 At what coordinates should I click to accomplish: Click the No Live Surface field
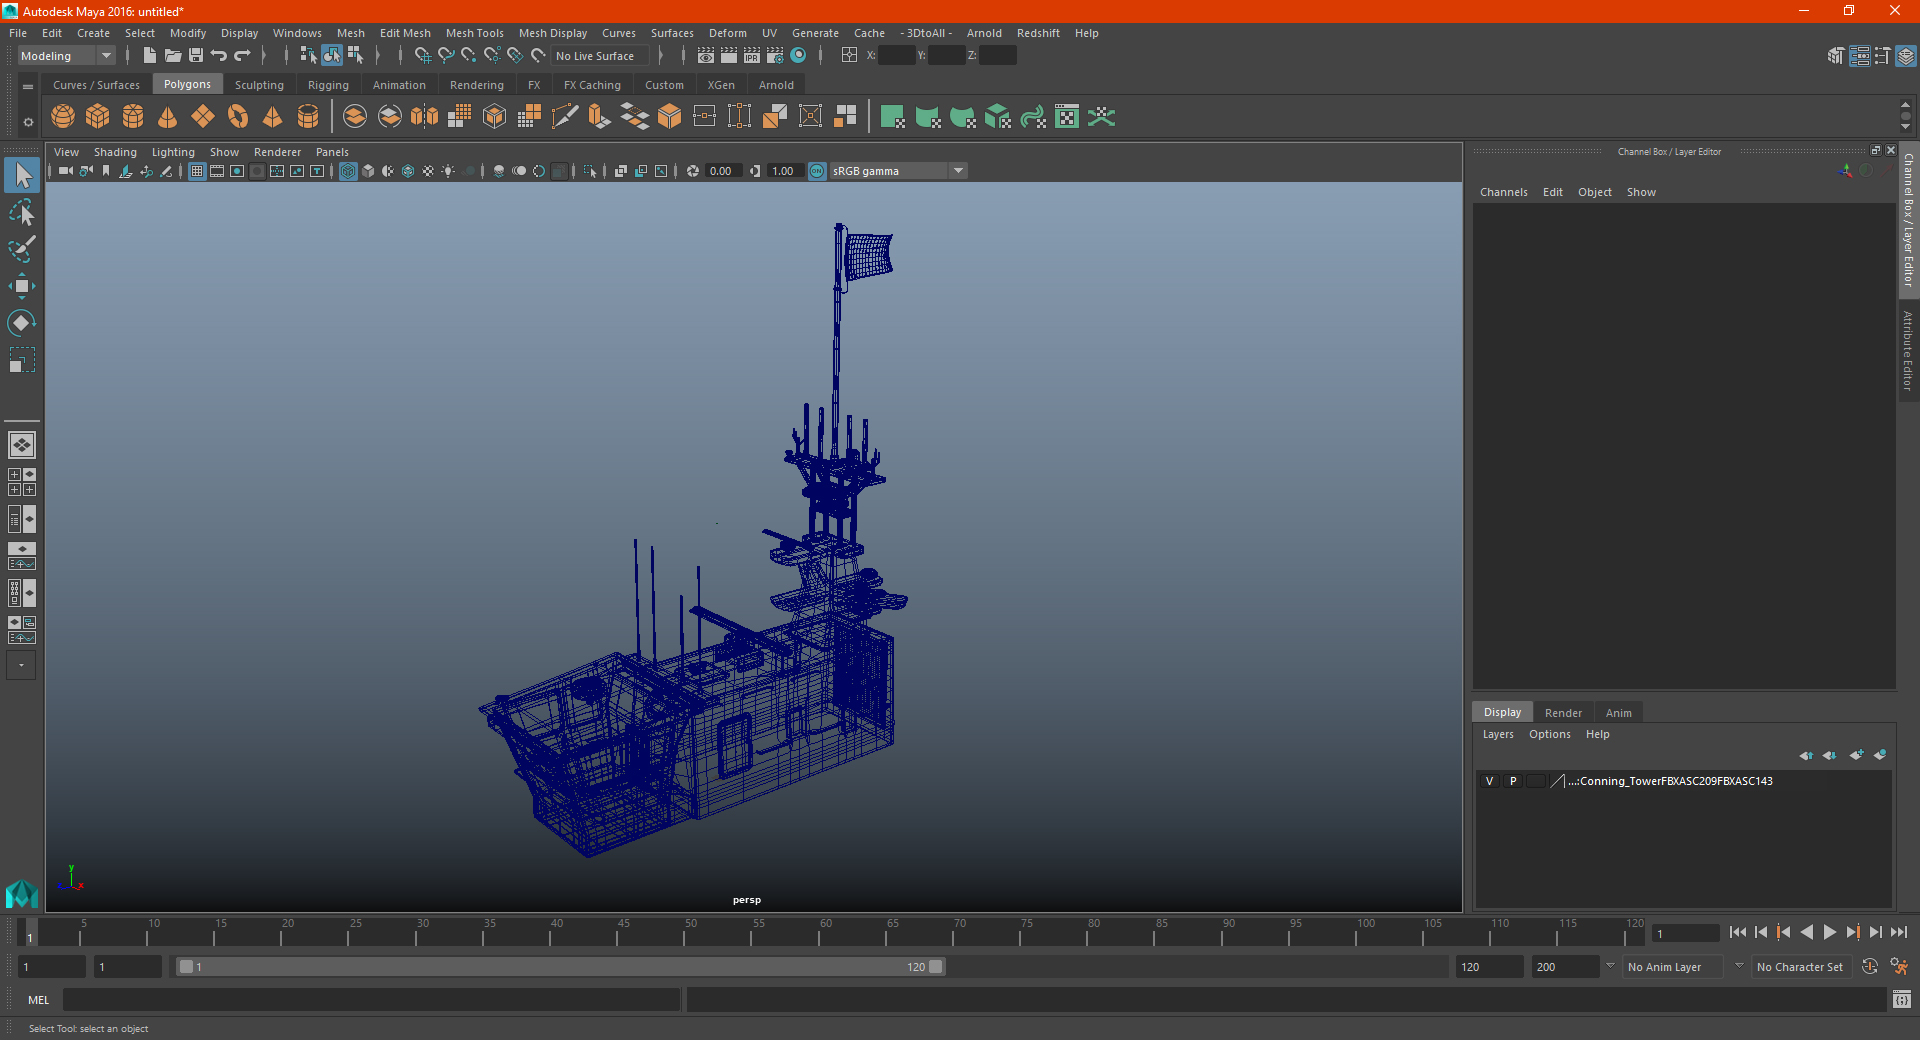(600, 56)
